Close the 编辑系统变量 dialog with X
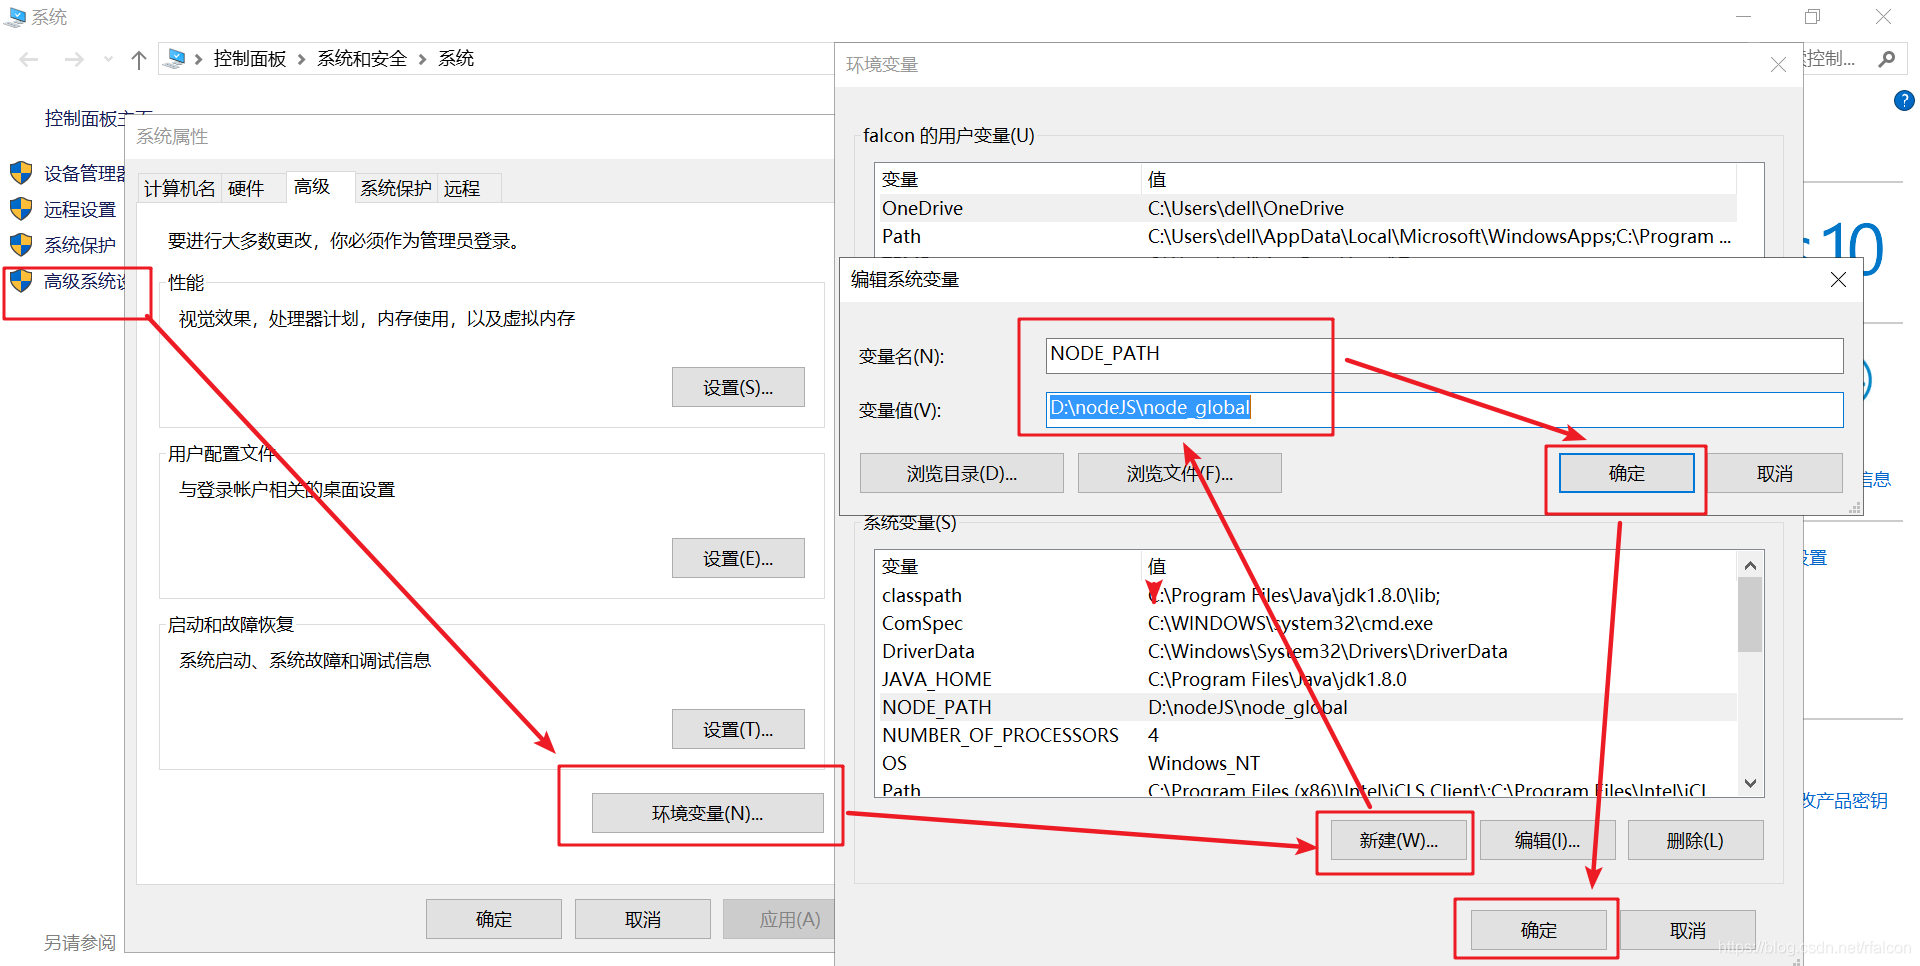 tap(1838, 280)
